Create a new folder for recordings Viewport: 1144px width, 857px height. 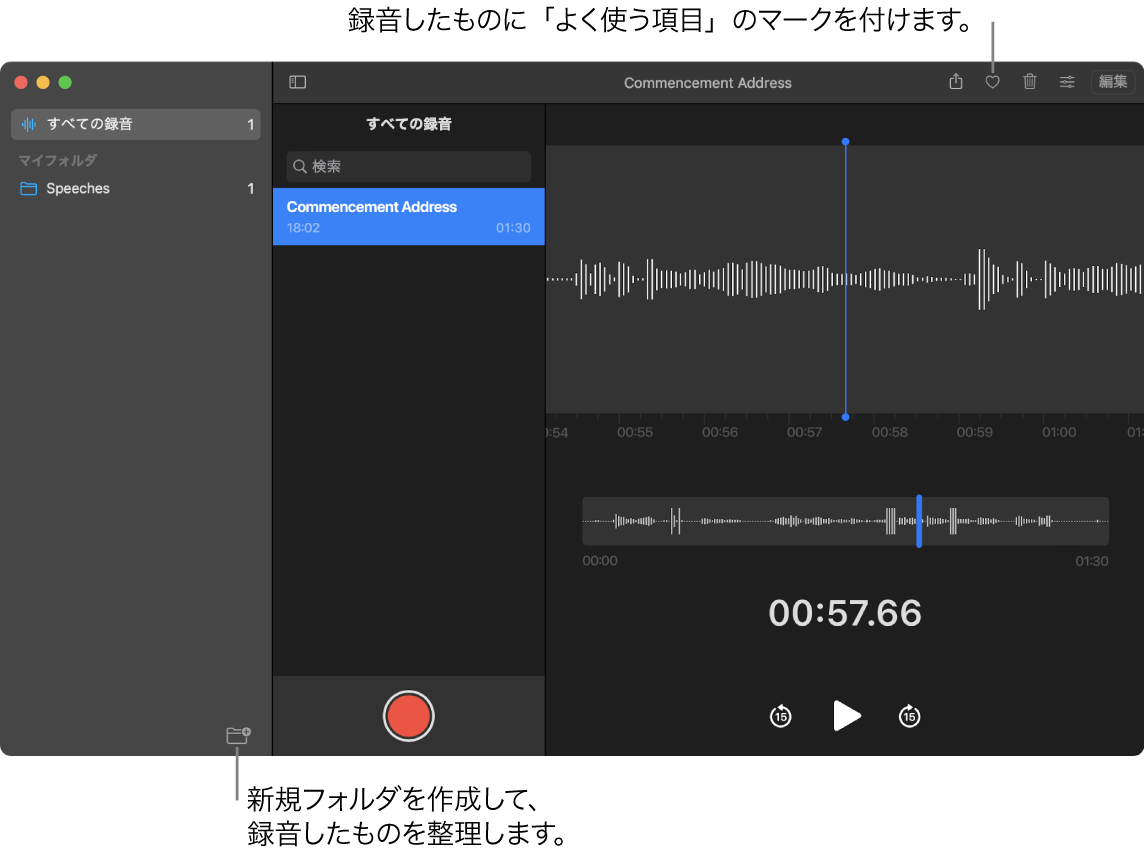click(237, 735)
